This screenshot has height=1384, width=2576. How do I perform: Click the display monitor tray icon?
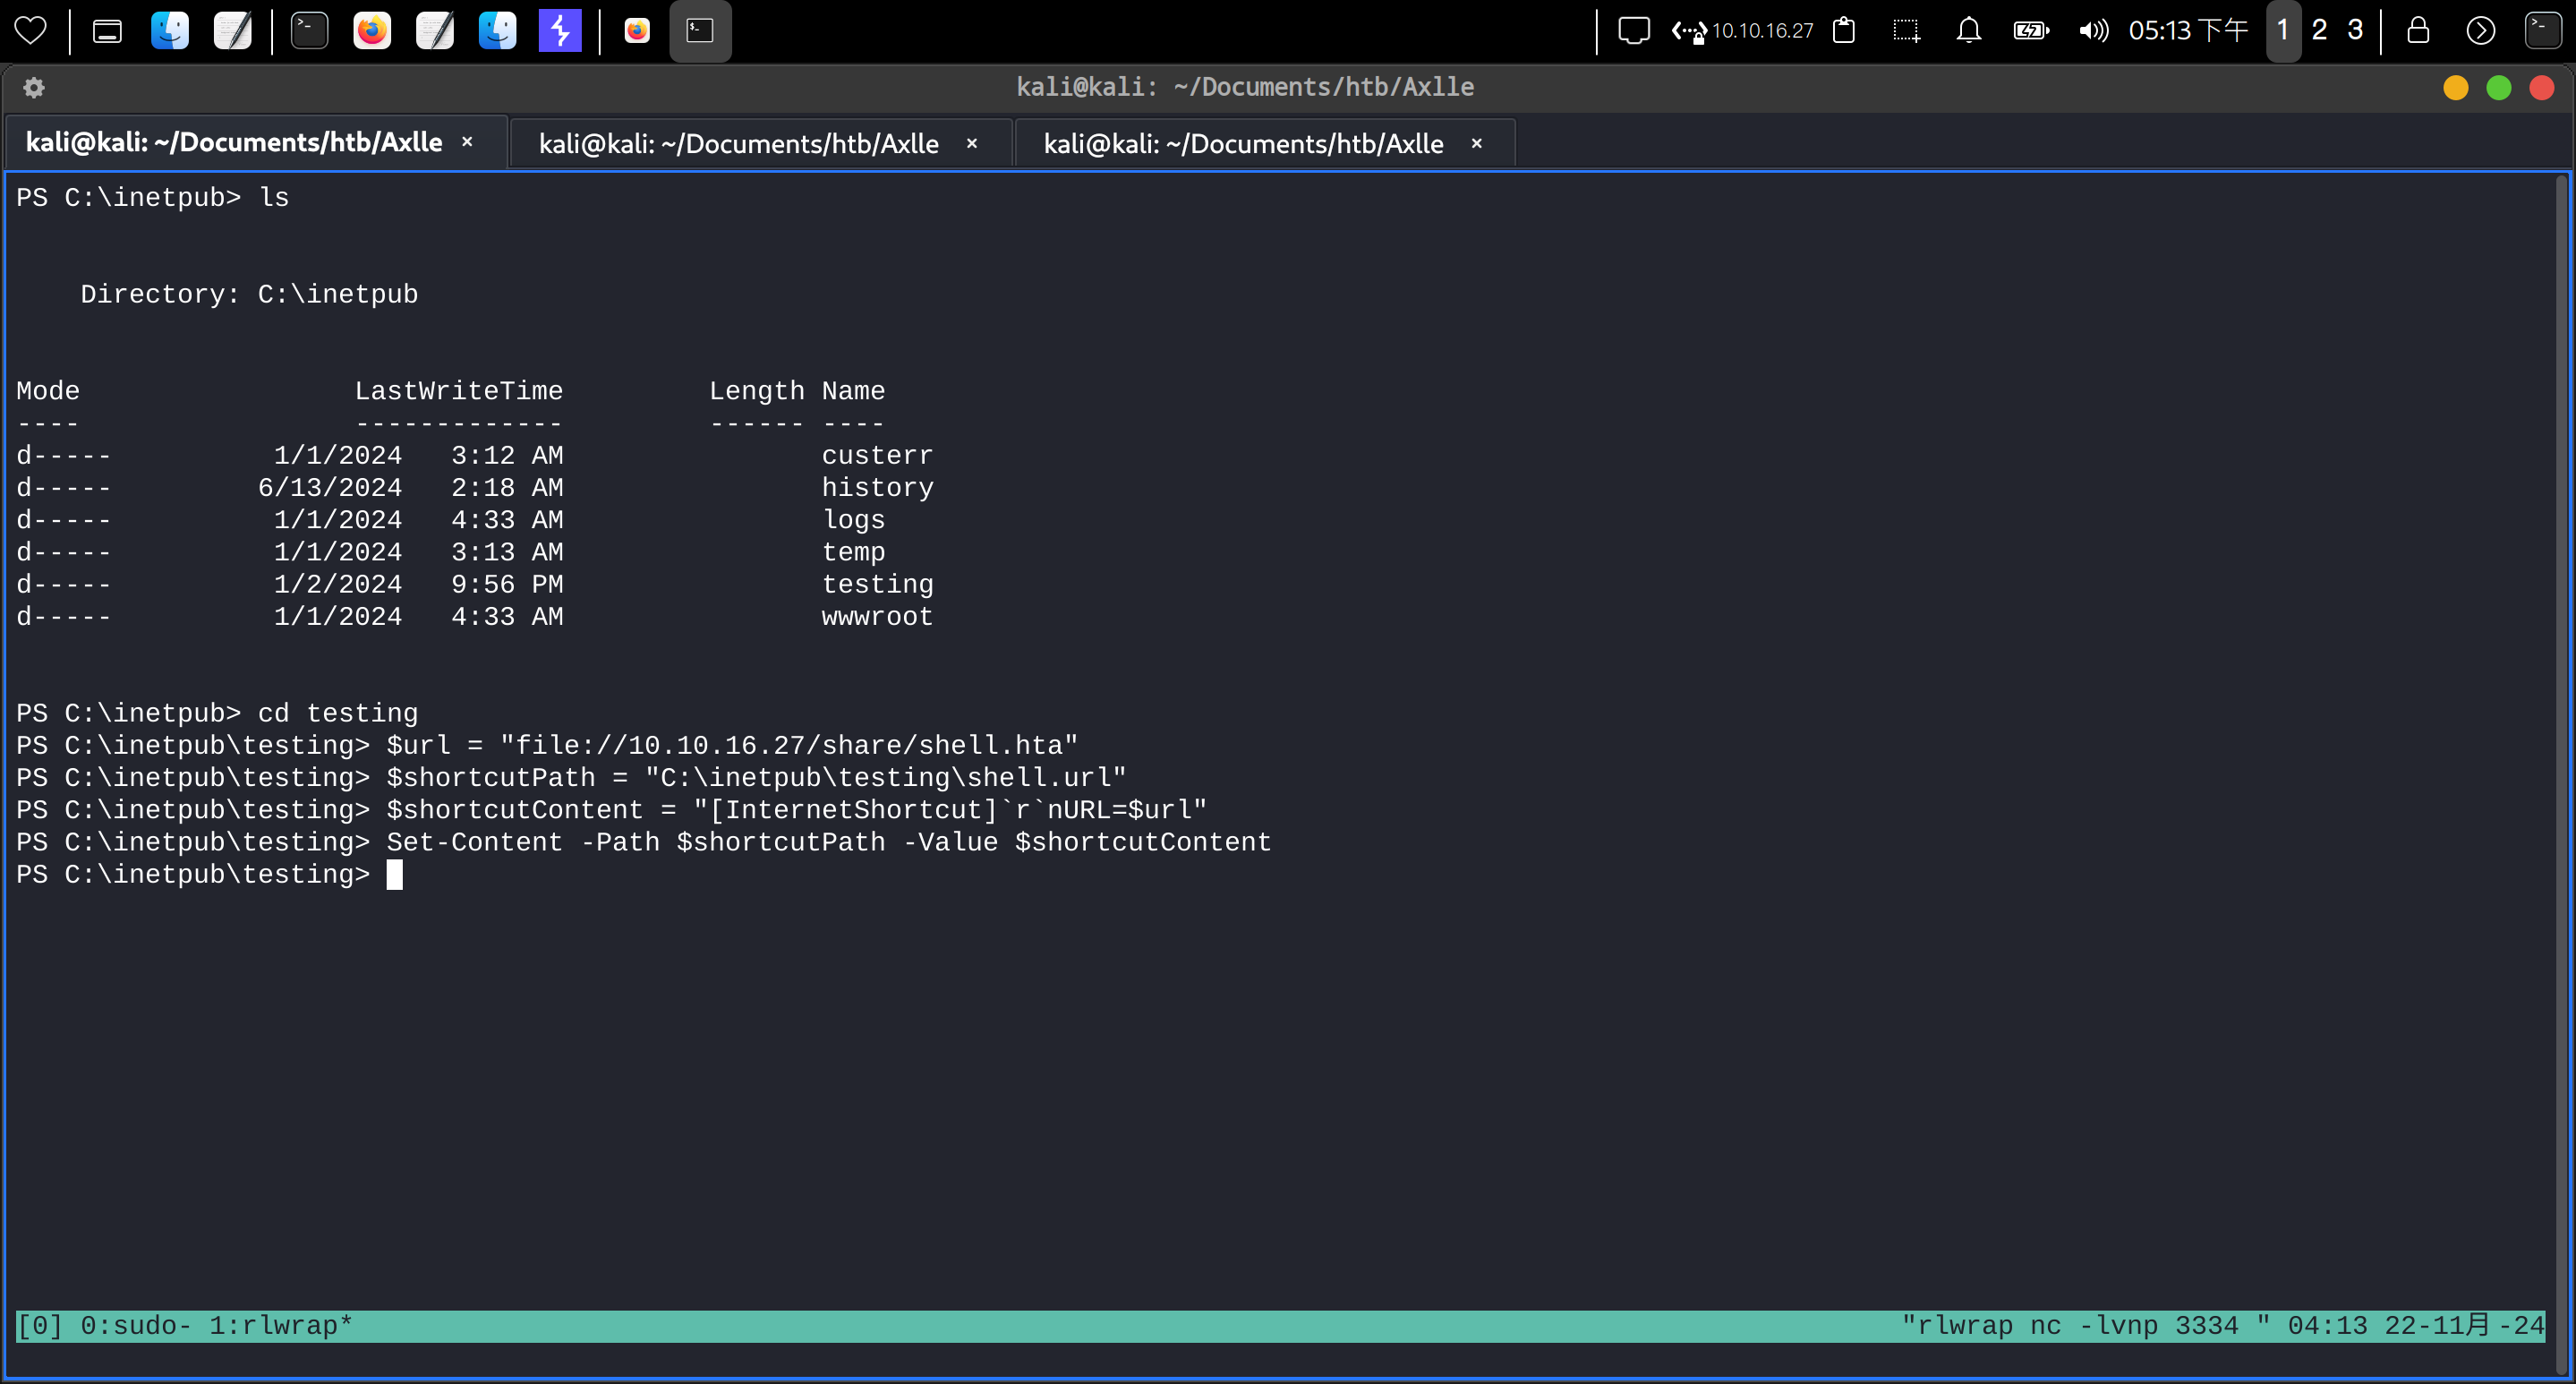(1634, 31)
